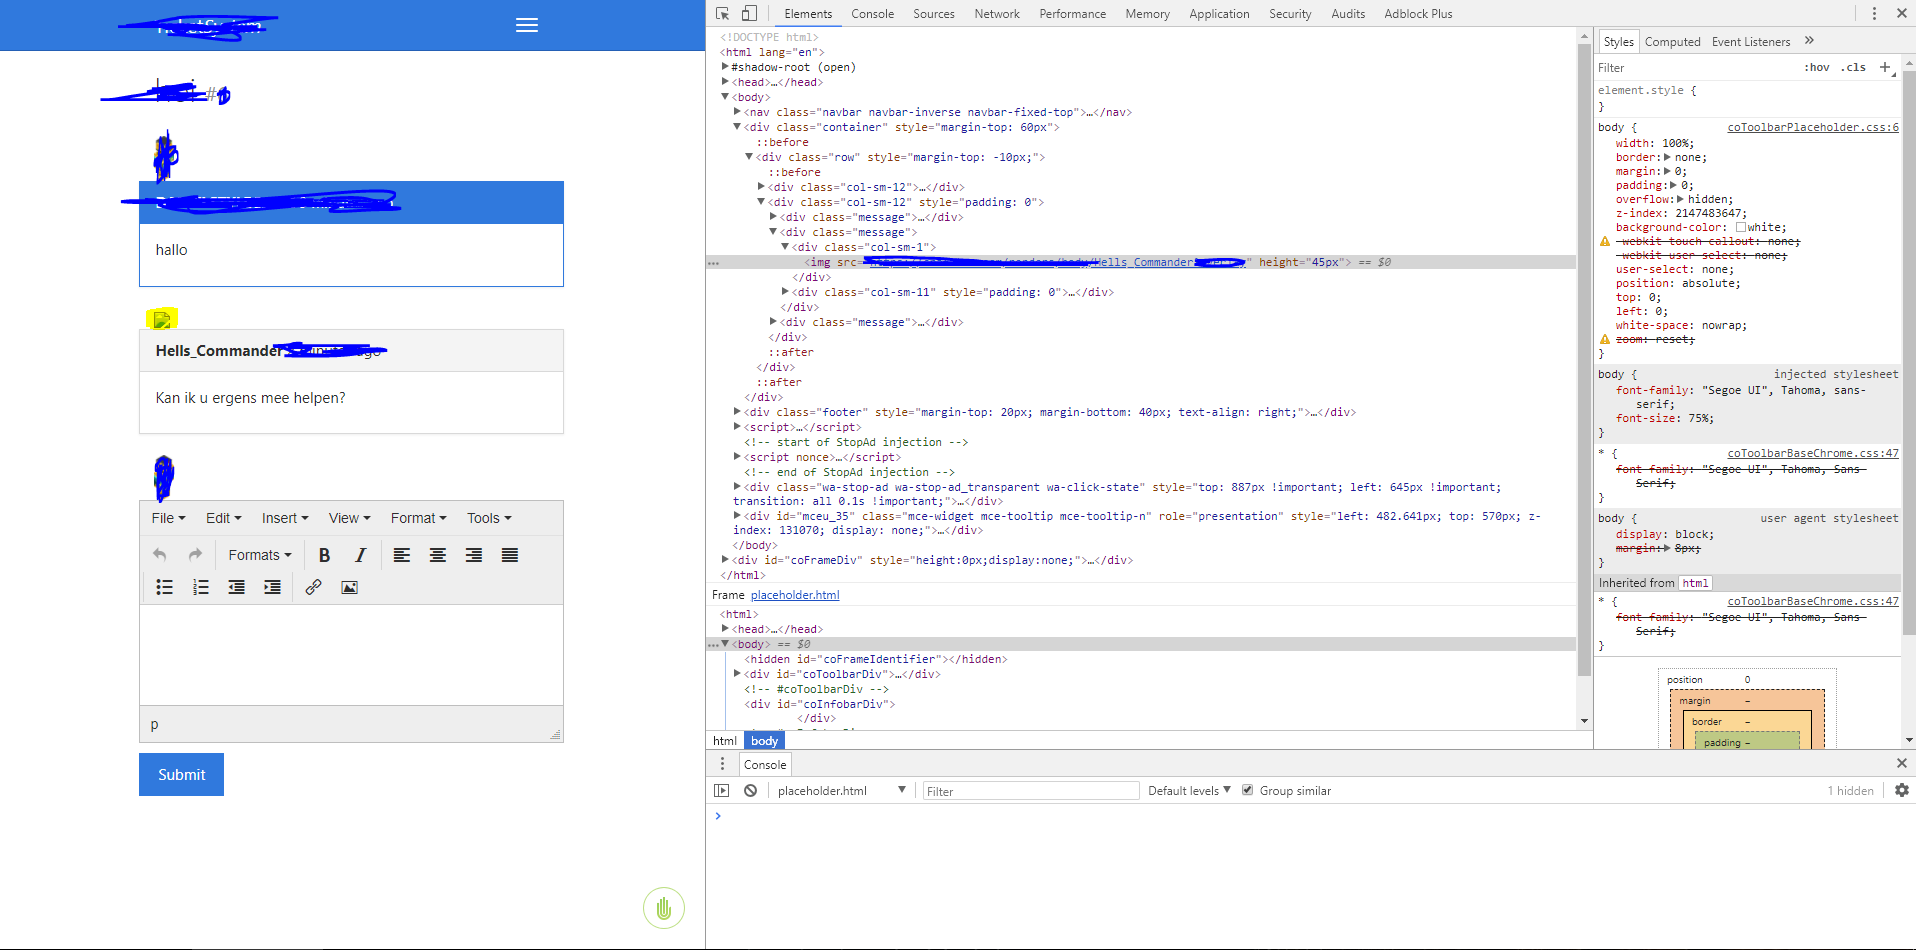Switch to the Network tab in DevTools

coord(996,13)
